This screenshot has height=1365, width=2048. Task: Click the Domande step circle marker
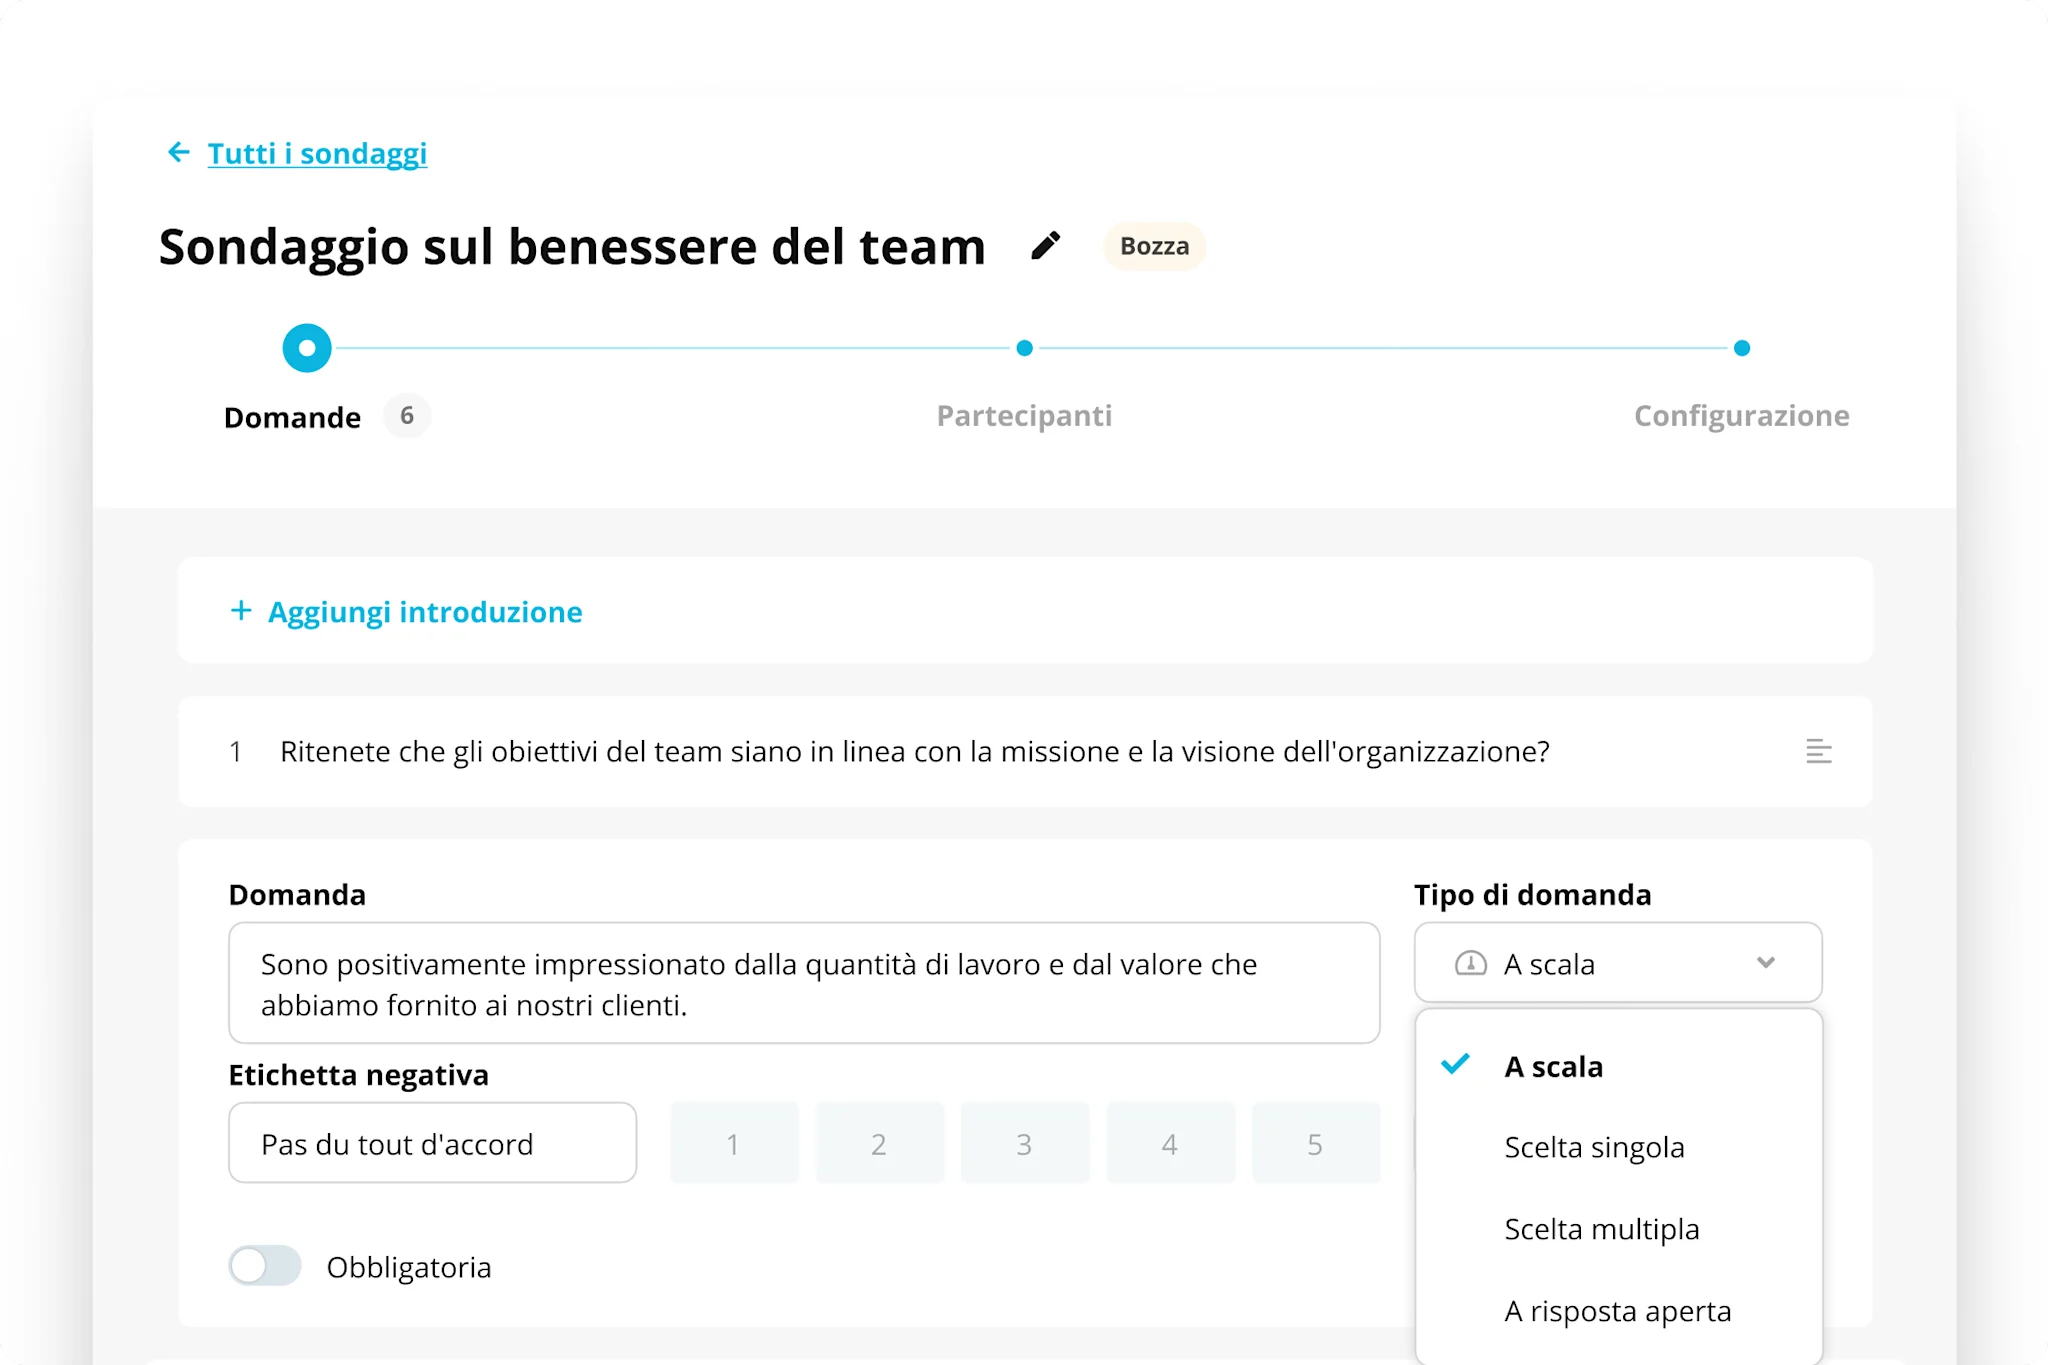[x=307, y=348]
